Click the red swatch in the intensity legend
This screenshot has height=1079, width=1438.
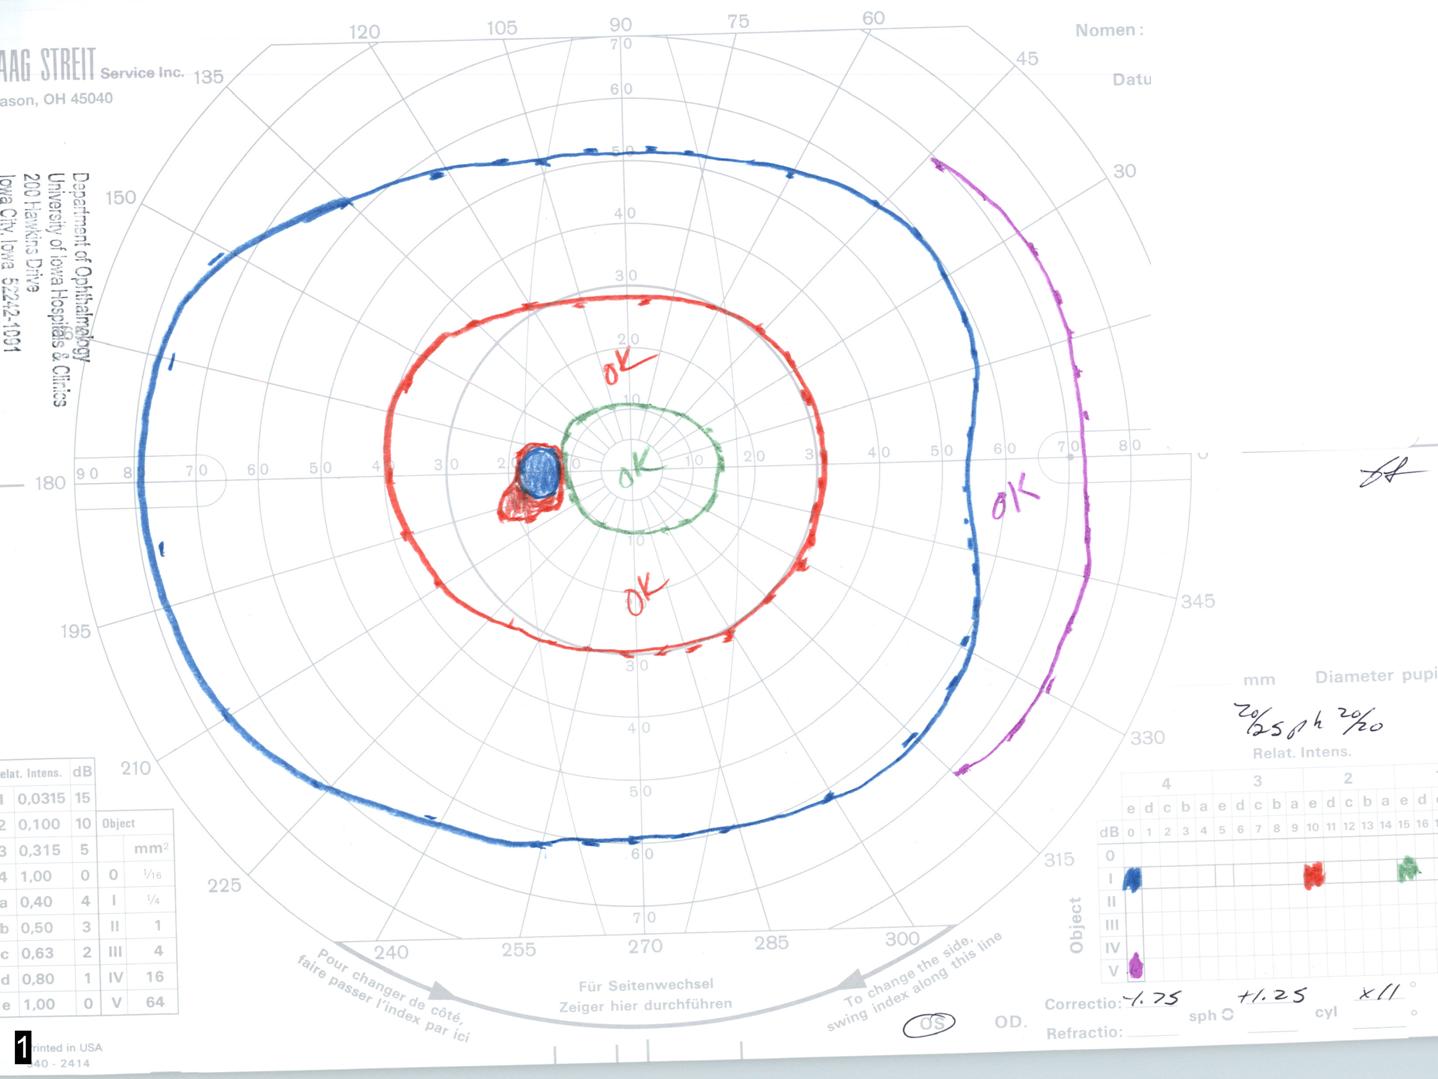(x=1314, y=875)
